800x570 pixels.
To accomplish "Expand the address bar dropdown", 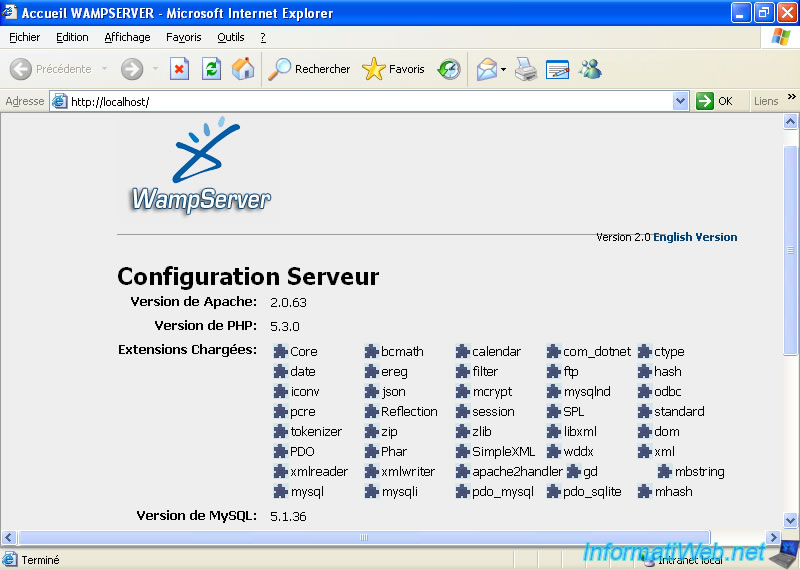I will coord(680,101).
